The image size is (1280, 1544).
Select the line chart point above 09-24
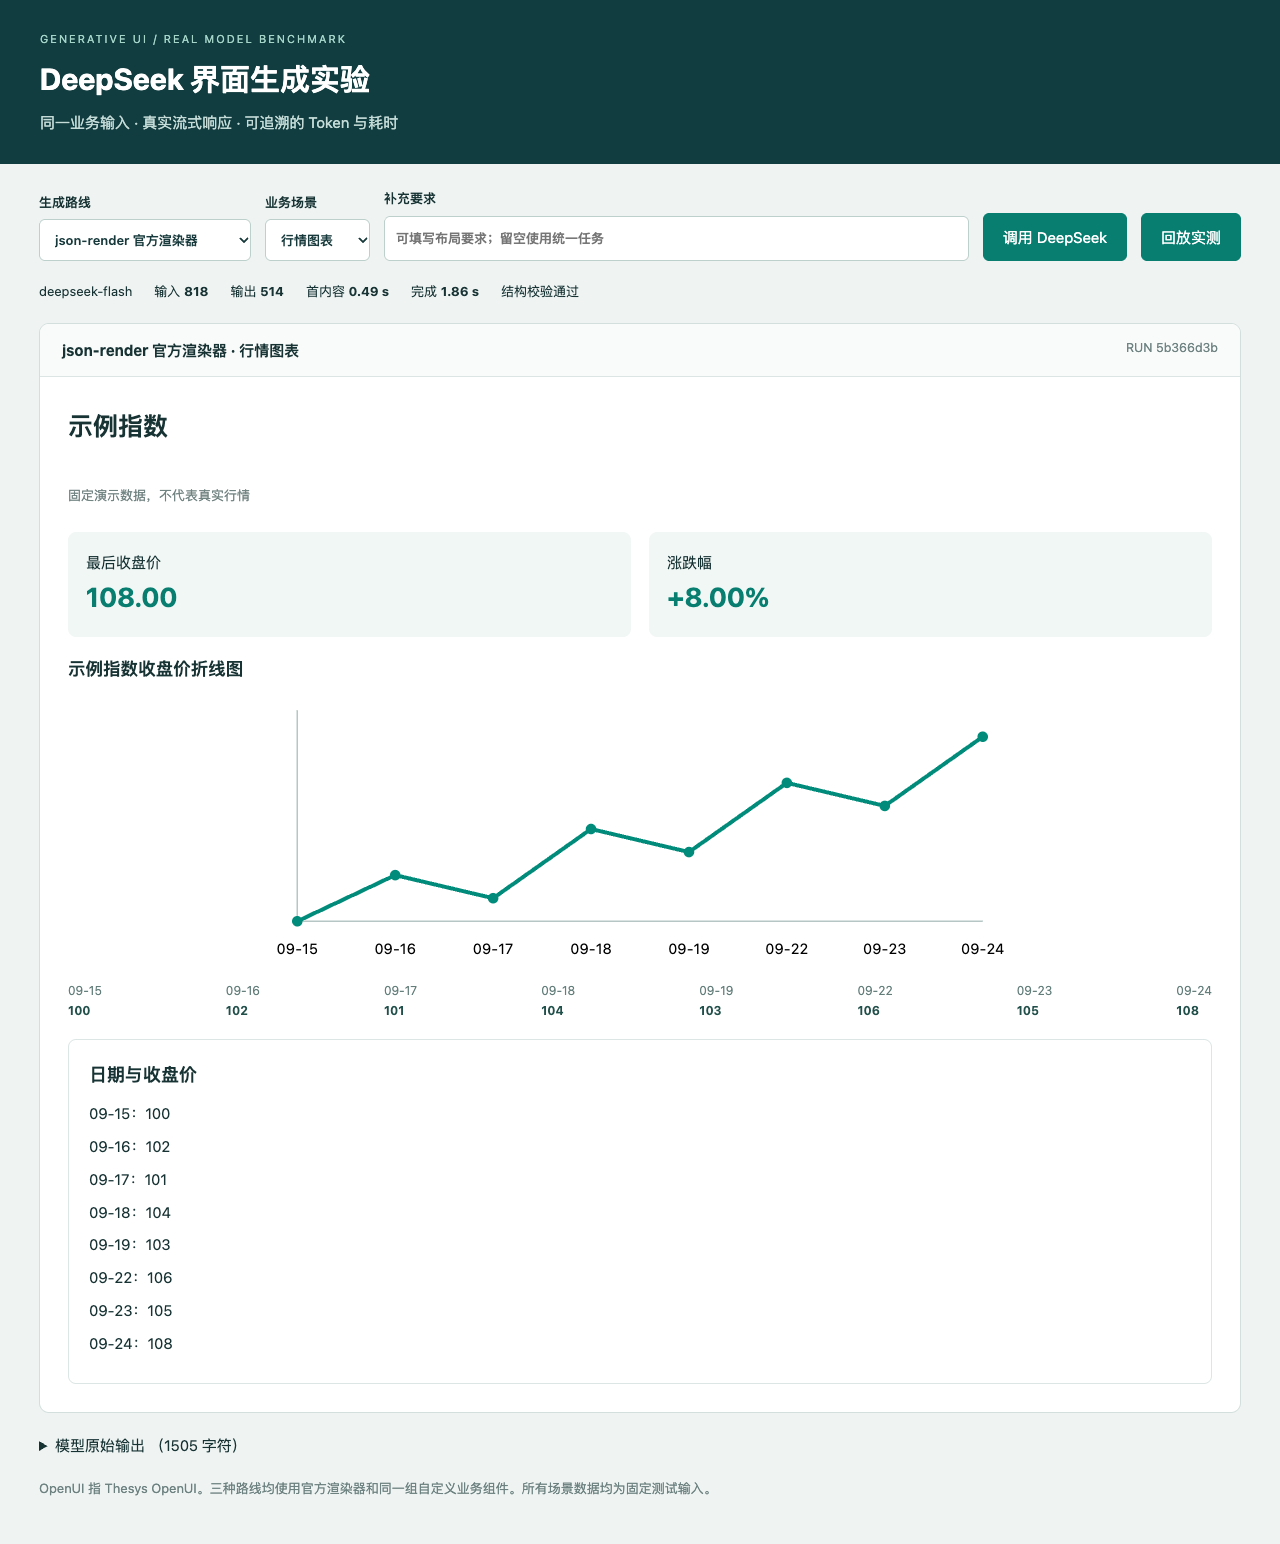[983, 737]
